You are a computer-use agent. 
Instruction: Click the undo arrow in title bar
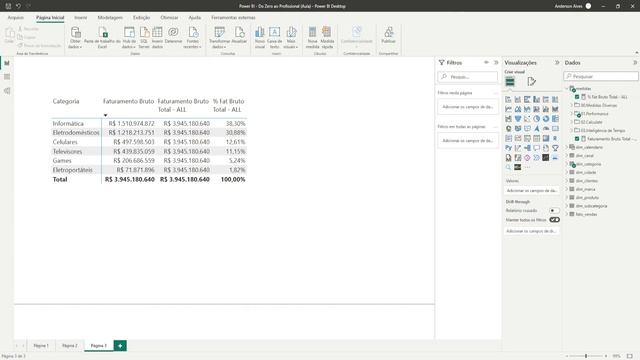(18, 6)
